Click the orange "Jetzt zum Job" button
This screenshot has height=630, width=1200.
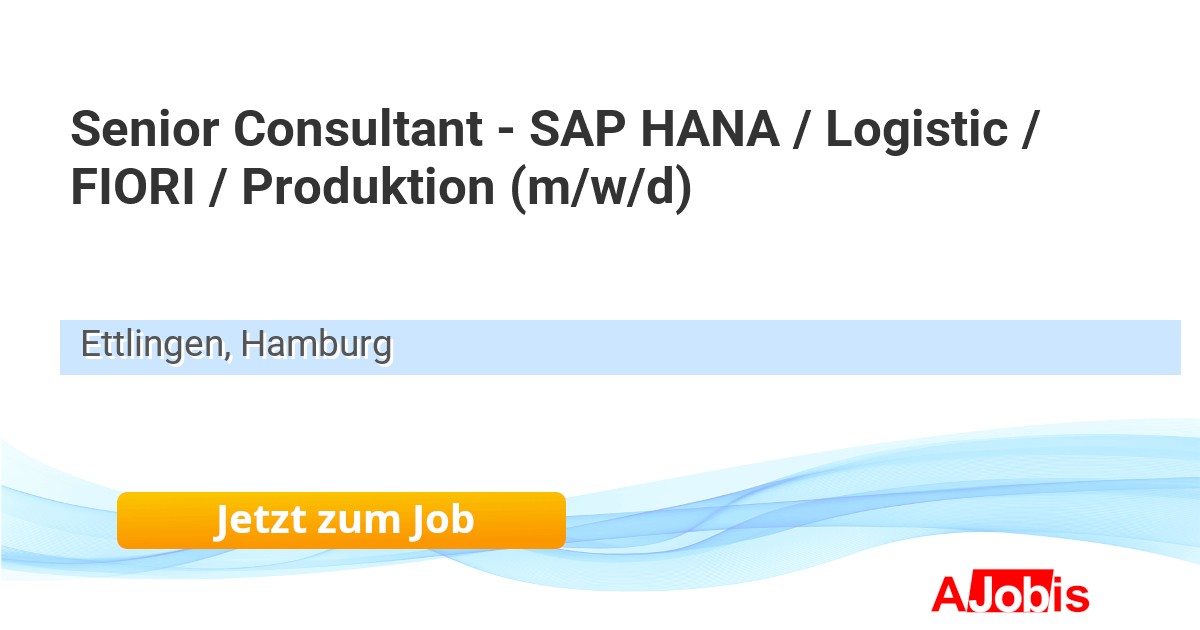pos(341,520)
